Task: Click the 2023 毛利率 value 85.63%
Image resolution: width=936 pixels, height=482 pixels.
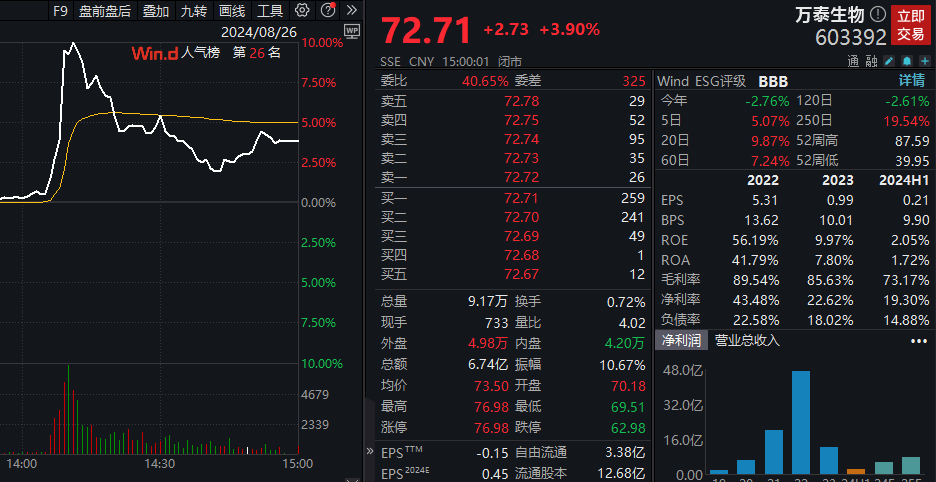Action: 830,280
